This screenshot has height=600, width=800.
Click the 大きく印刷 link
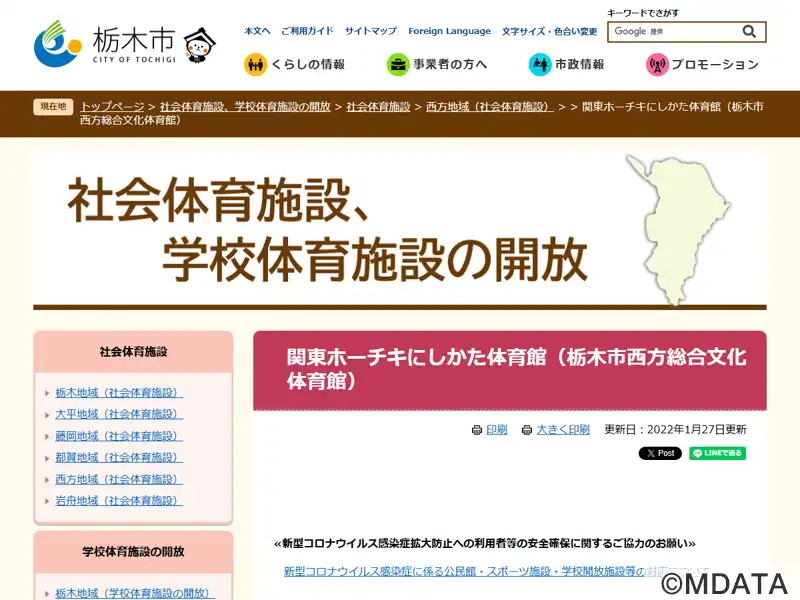(x=563, y=430)
